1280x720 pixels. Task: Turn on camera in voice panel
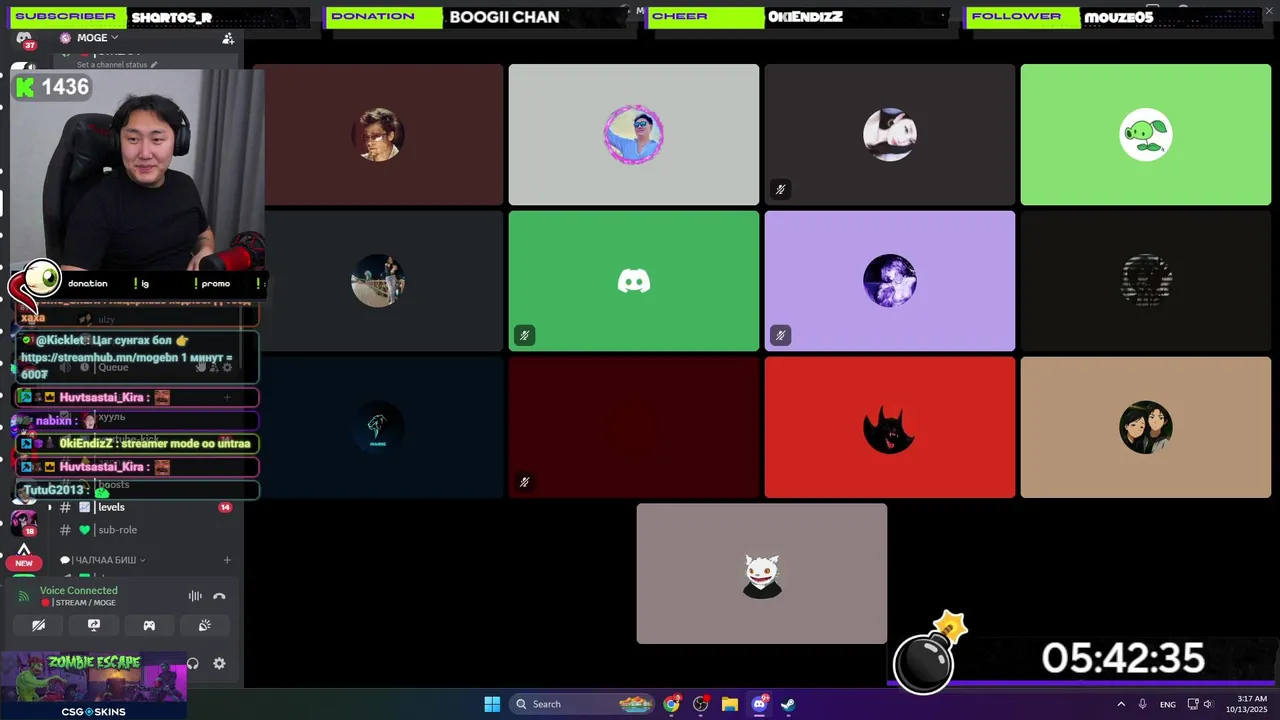pyautogui.click(x=38, y=625)
